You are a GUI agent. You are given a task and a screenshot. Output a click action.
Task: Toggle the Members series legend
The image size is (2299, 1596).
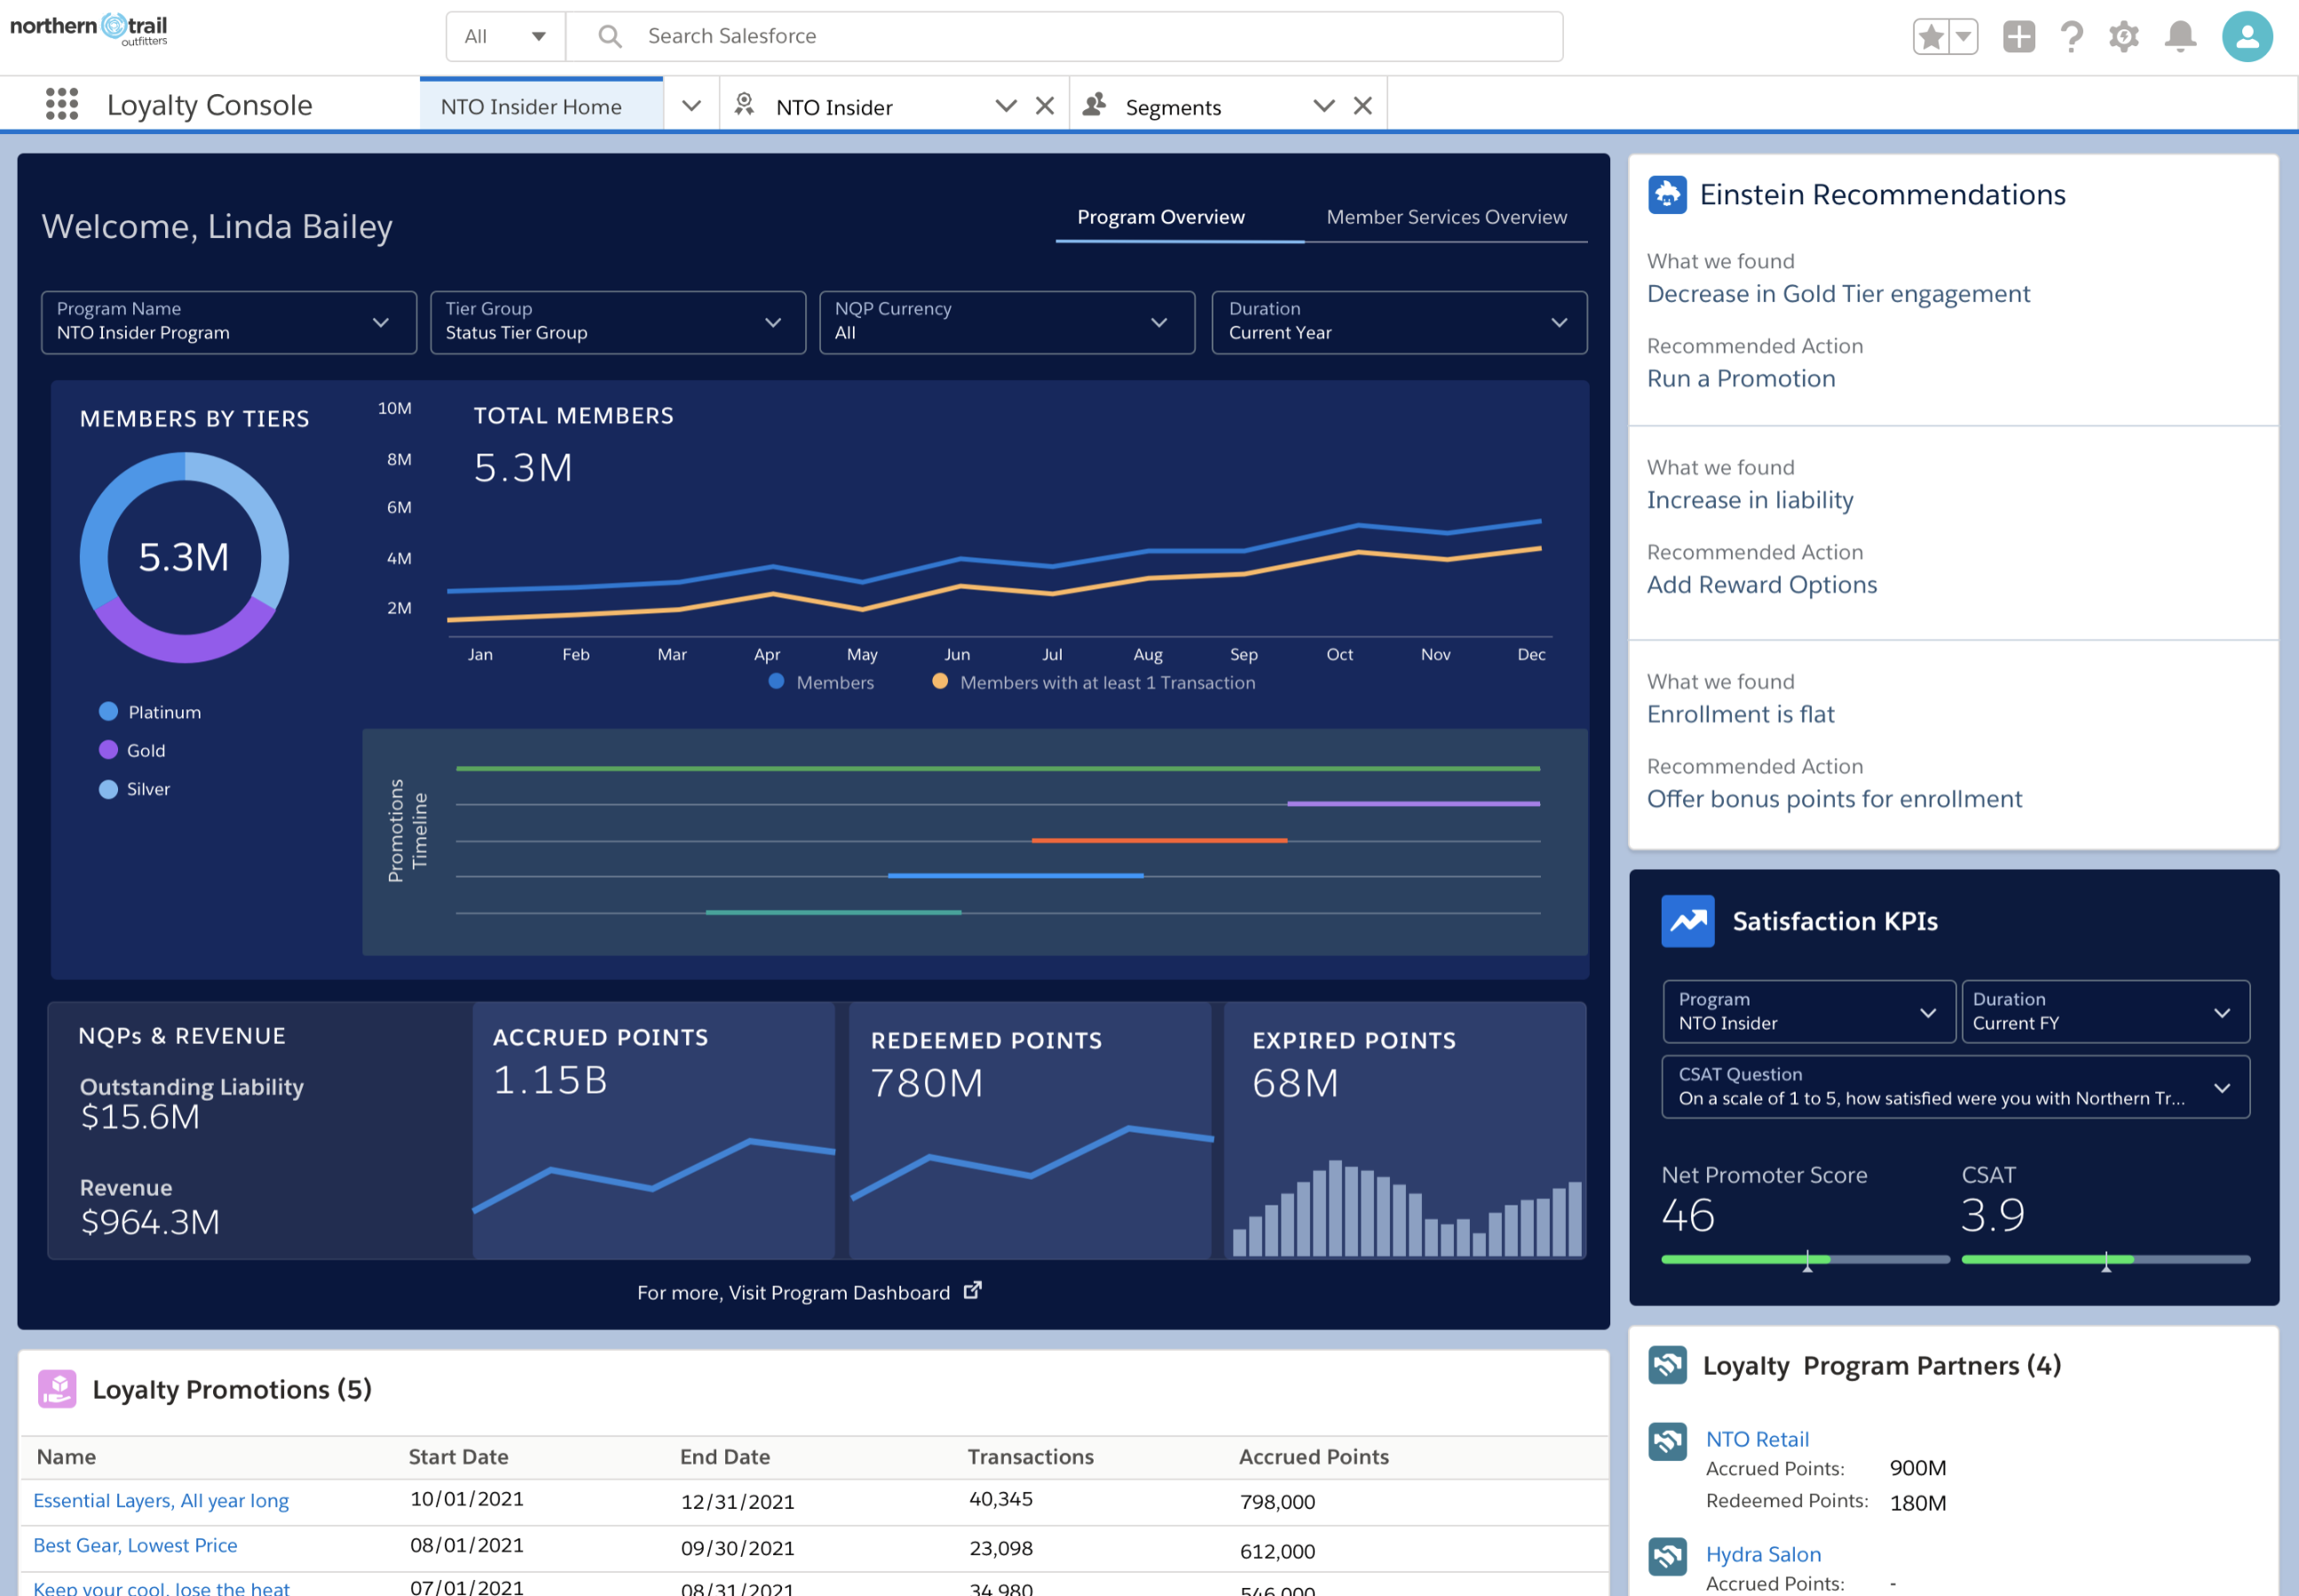pyautogui.click(x=821, y=682)
